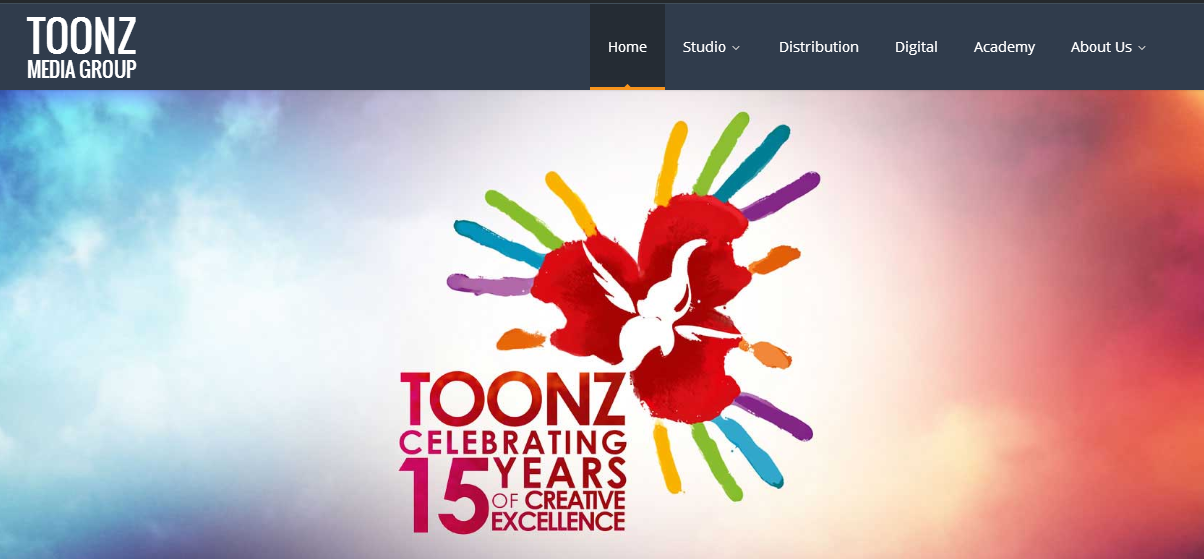Click the Toonz Media Group header logo

pyautogui.click(x=81, y=48)
